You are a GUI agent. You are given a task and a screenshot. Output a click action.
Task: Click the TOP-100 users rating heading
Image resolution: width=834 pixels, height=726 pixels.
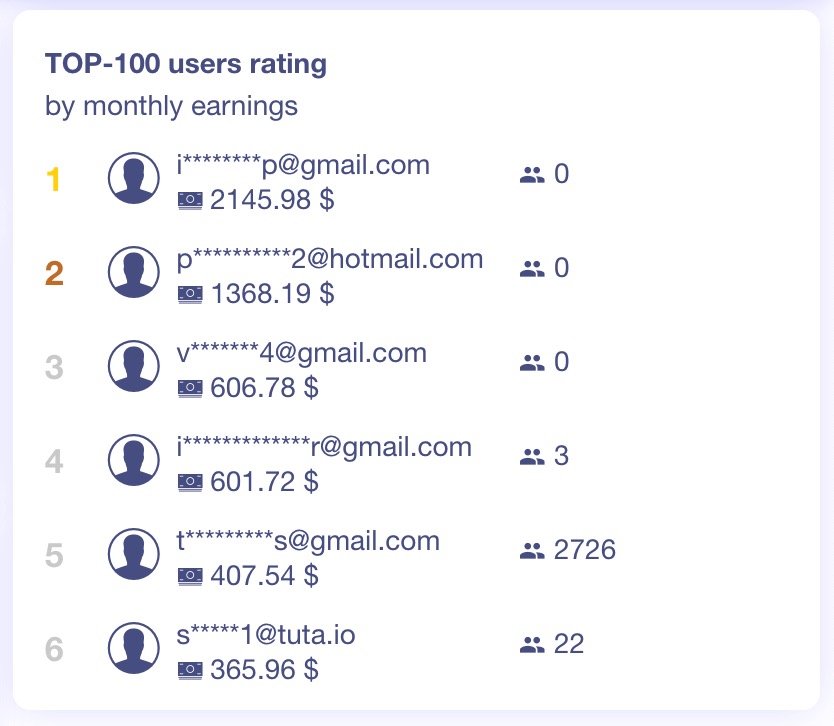point(186,65)
